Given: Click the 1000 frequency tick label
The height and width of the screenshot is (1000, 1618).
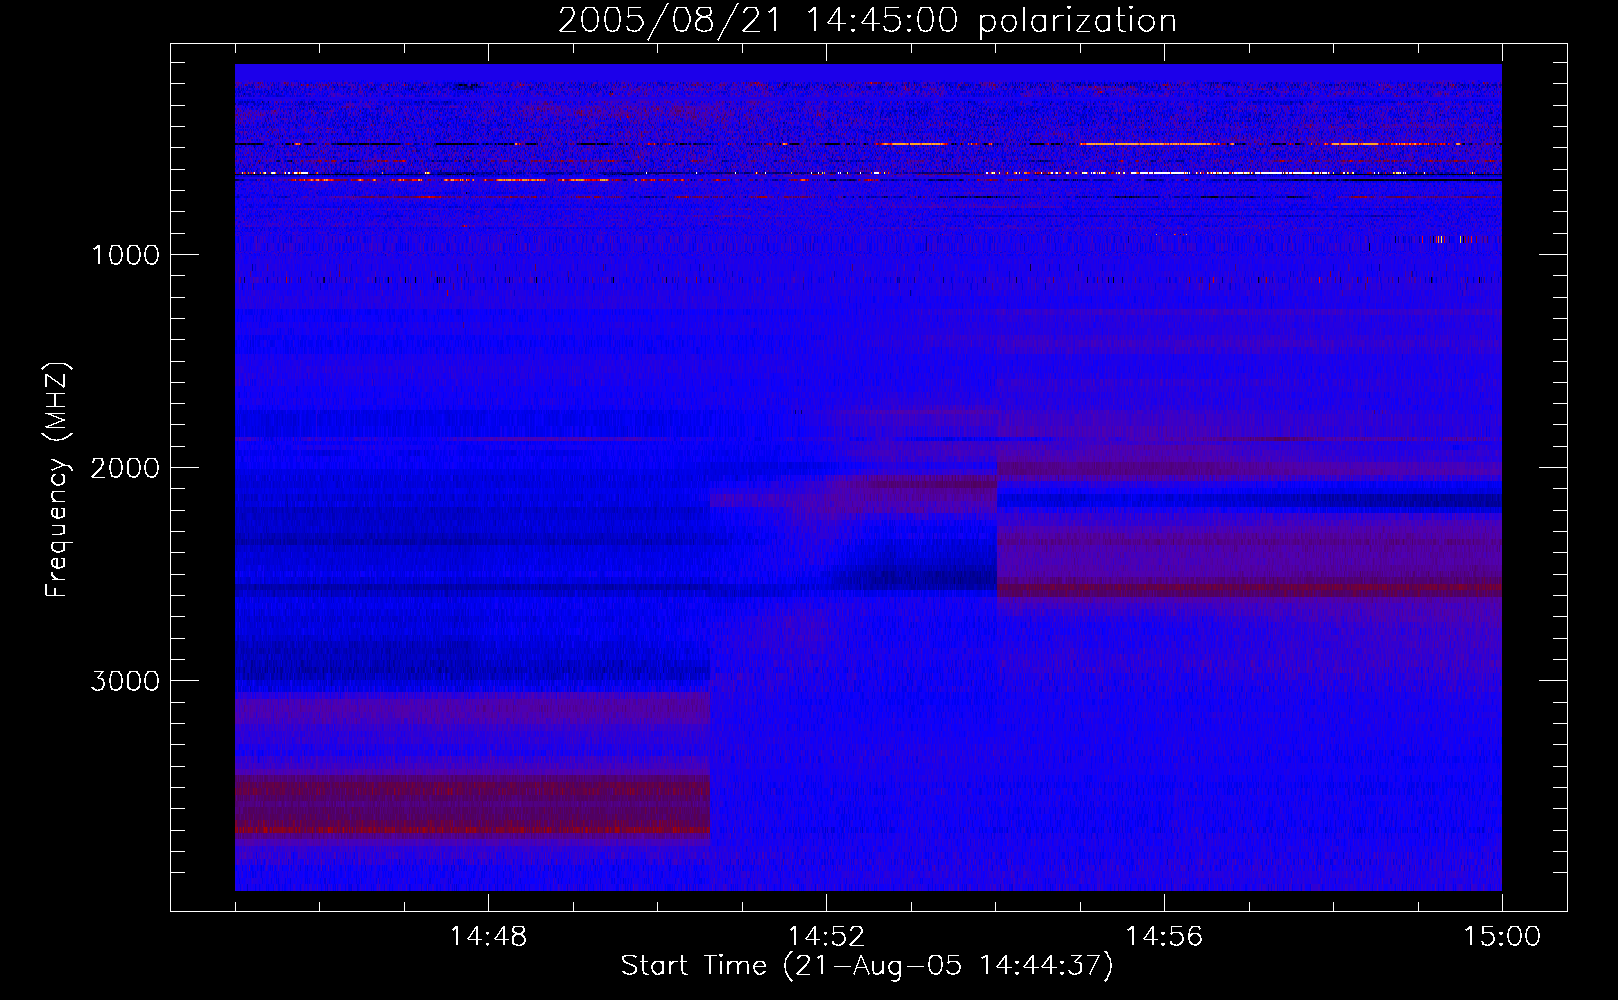Looking at the screenshot, I should [125, 255].
